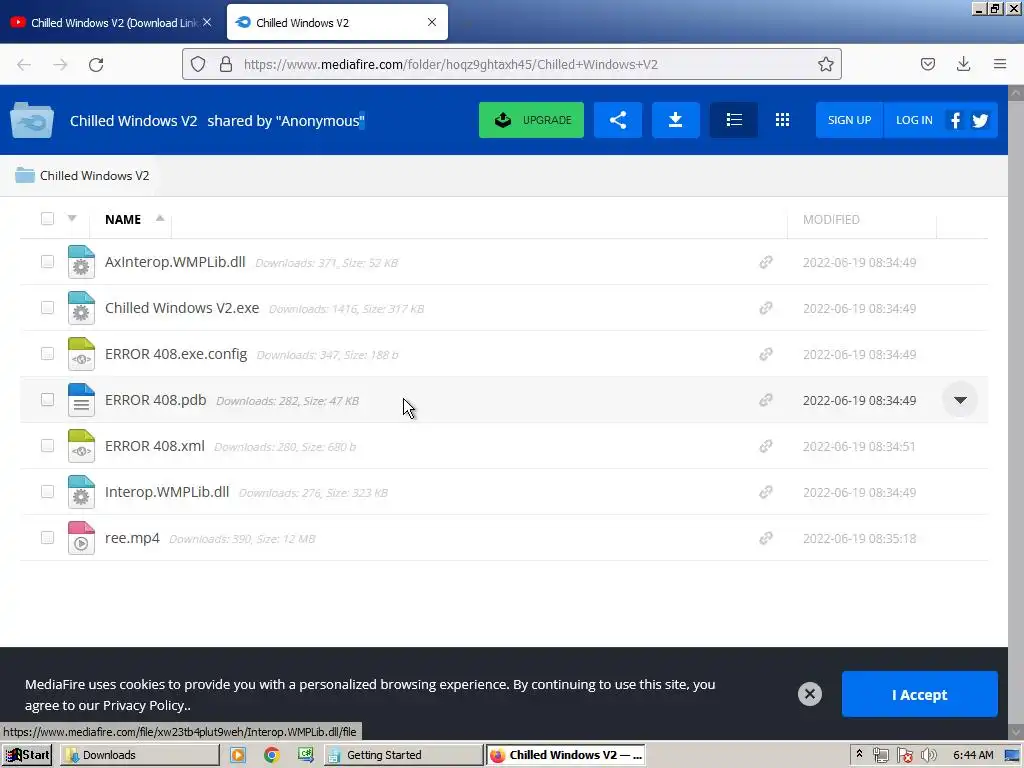Viewport: 1024px width, 768px height.
Task: Open Getting Started taskbar window
Action: tap(404, 755)
